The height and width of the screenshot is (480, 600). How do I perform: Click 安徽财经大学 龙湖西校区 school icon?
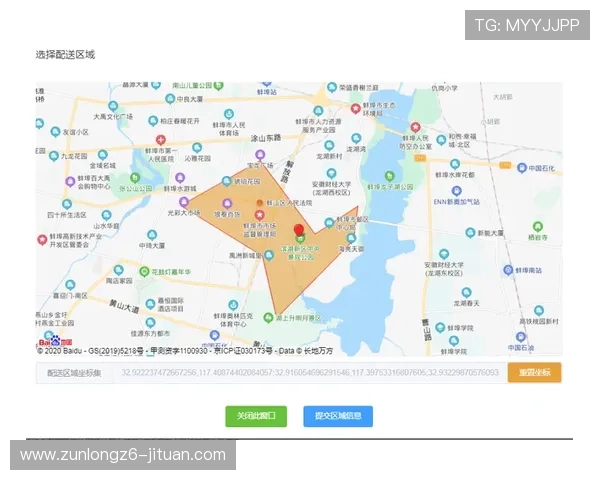331,173
